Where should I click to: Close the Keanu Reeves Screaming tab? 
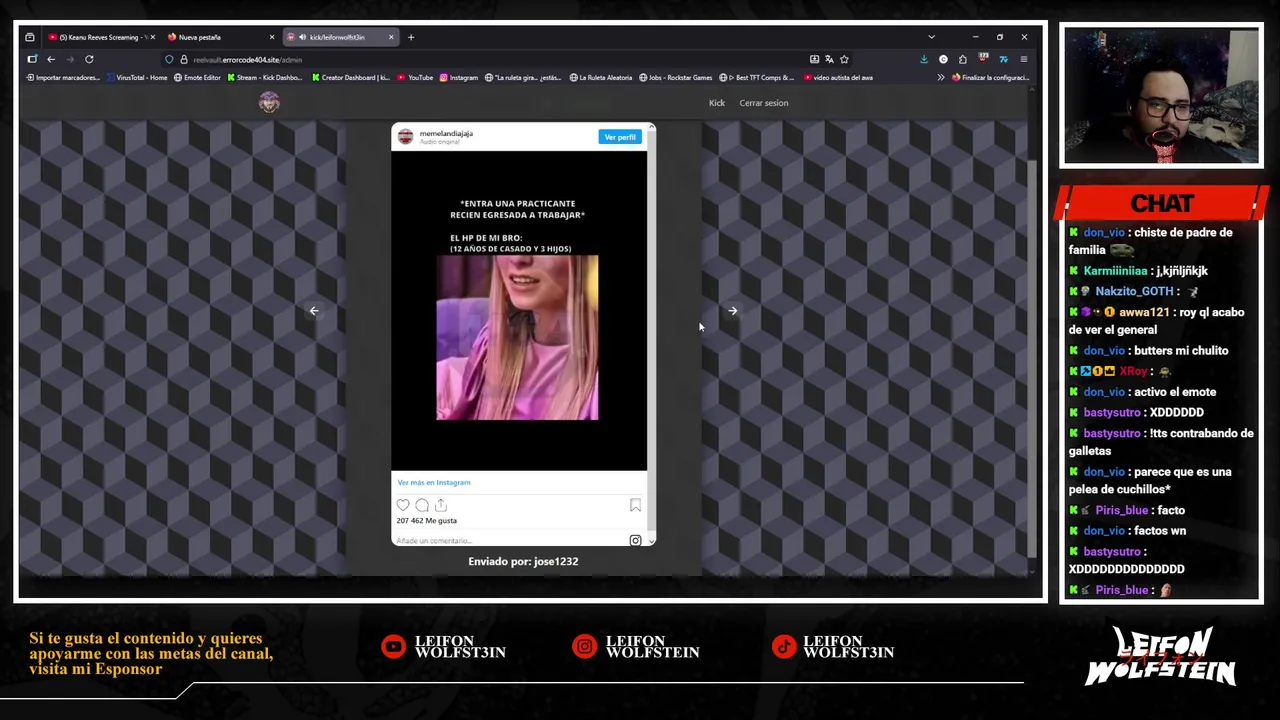(152, 37)
